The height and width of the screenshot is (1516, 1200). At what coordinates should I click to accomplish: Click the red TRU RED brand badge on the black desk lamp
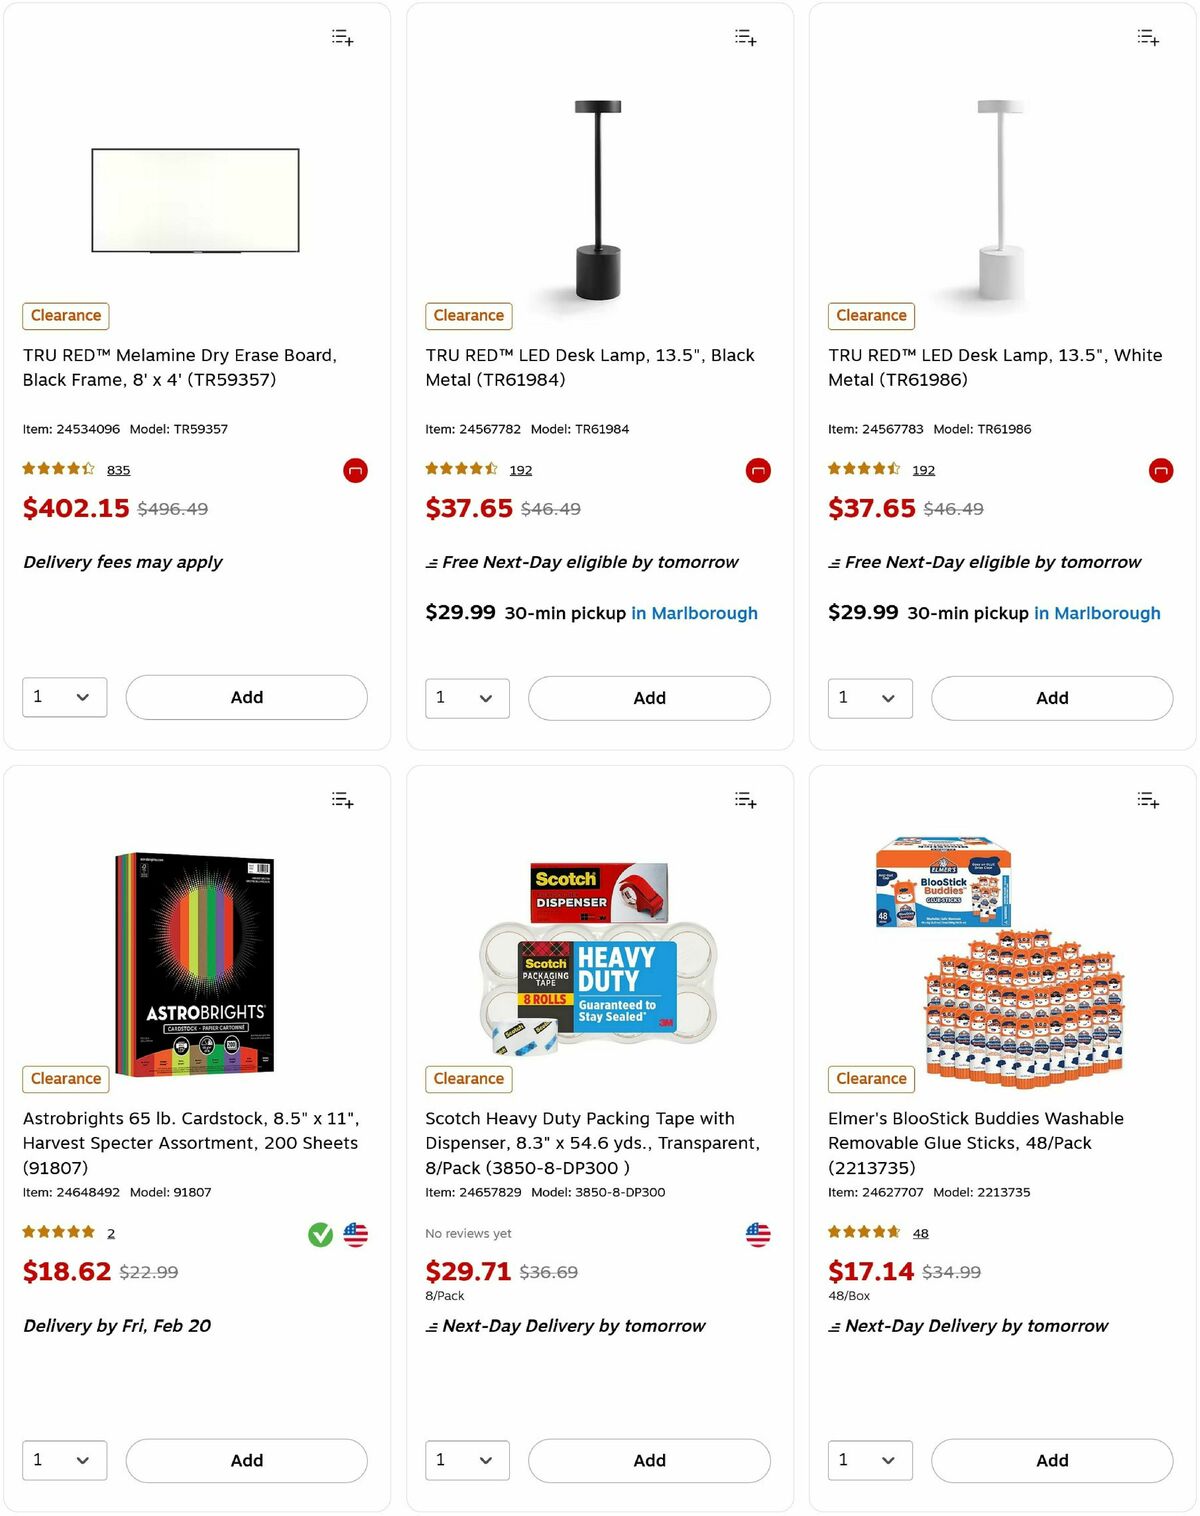tap(757, 470)
